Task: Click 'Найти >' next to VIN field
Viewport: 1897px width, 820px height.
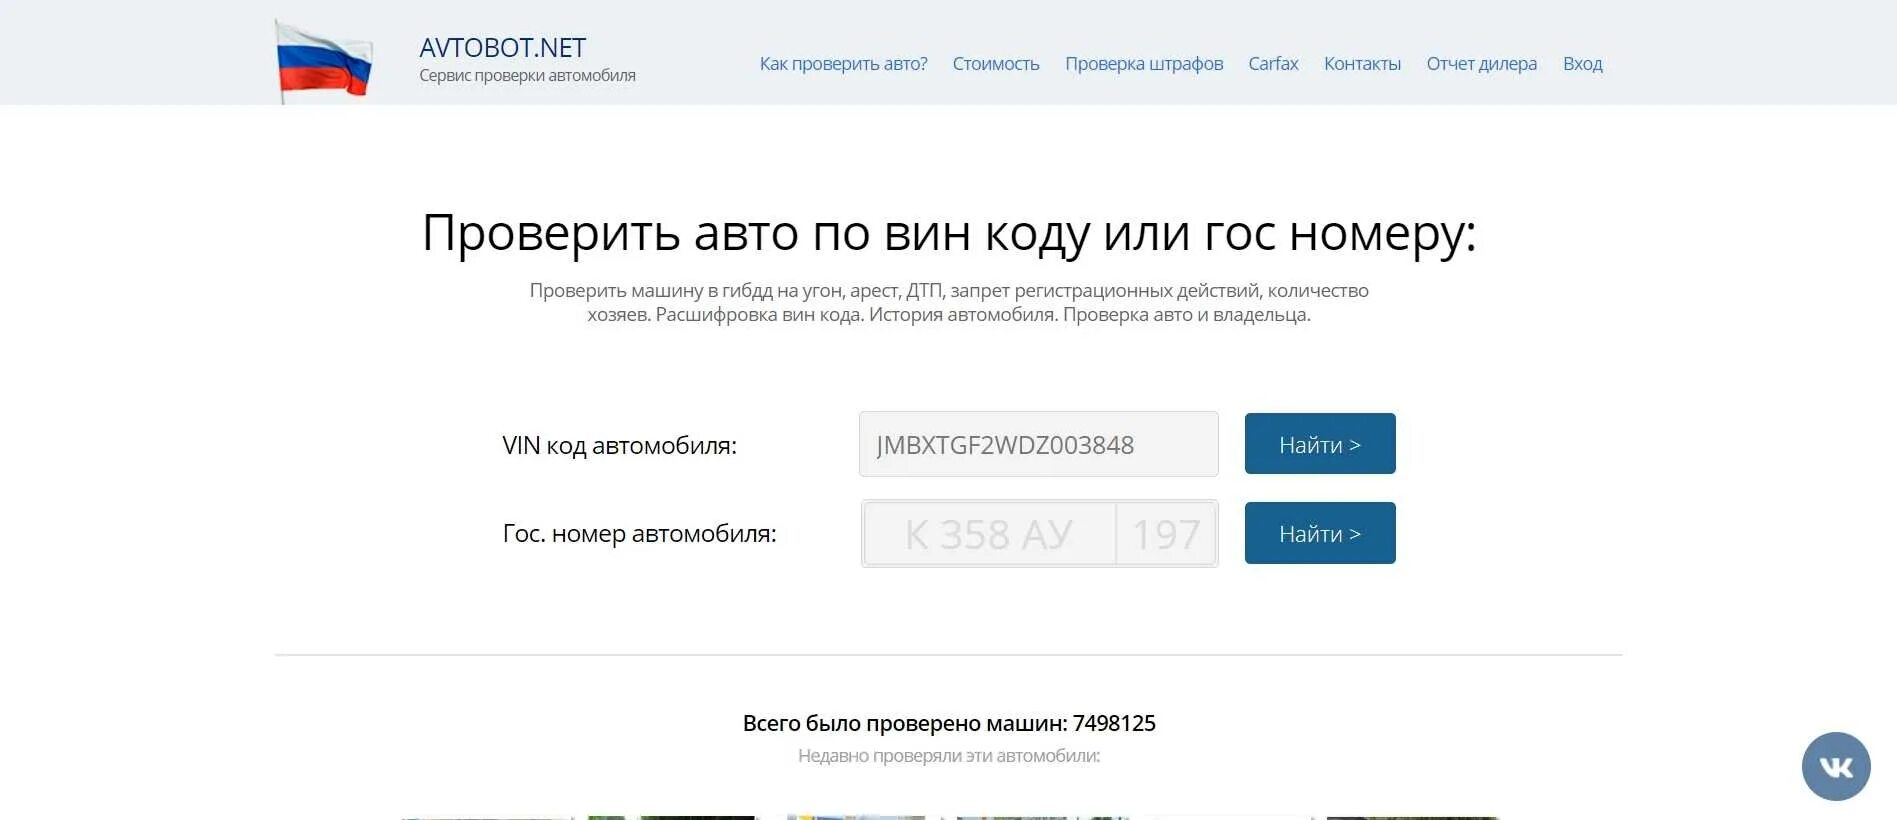Action: (x=1320, y=444)
